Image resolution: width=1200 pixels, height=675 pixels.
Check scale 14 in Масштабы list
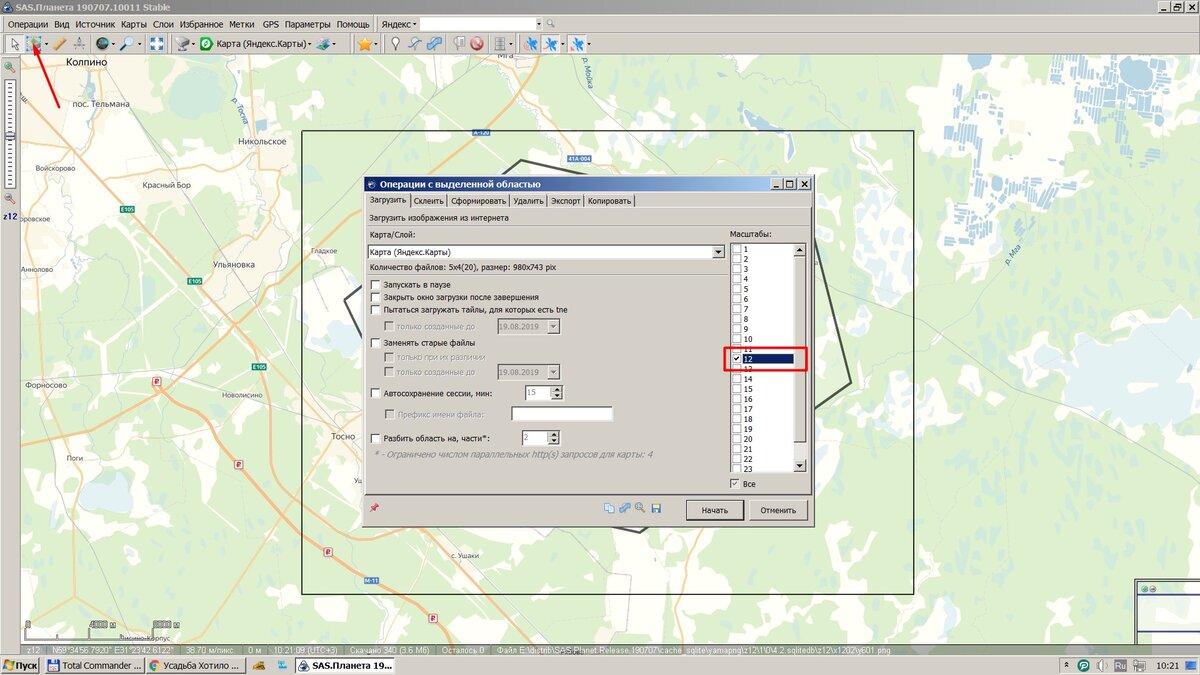tap(737, 379)
